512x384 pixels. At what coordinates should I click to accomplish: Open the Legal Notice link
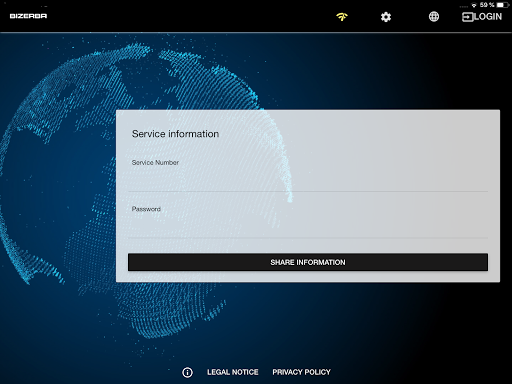click(233, 372)
